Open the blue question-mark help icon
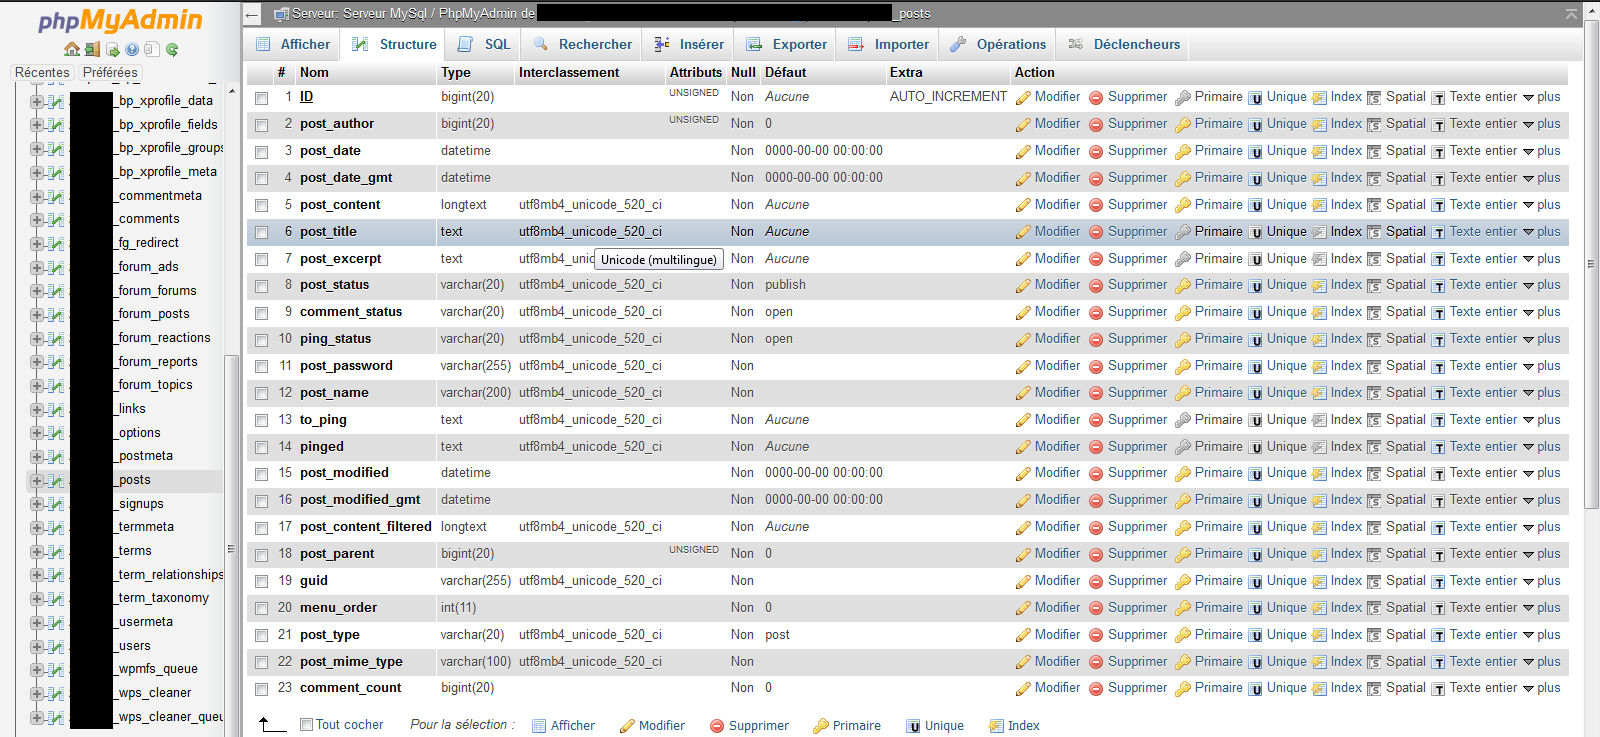This screenshot has width=1600, height=737. pyautogui.click(x=132, y=49)
